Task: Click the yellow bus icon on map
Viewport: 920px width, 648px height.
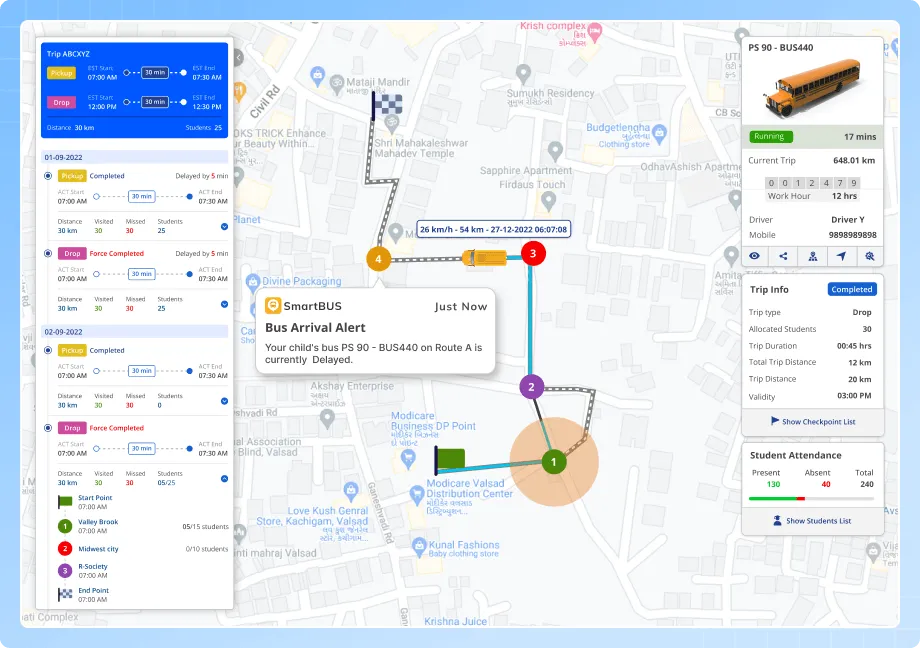Action: 482,258
